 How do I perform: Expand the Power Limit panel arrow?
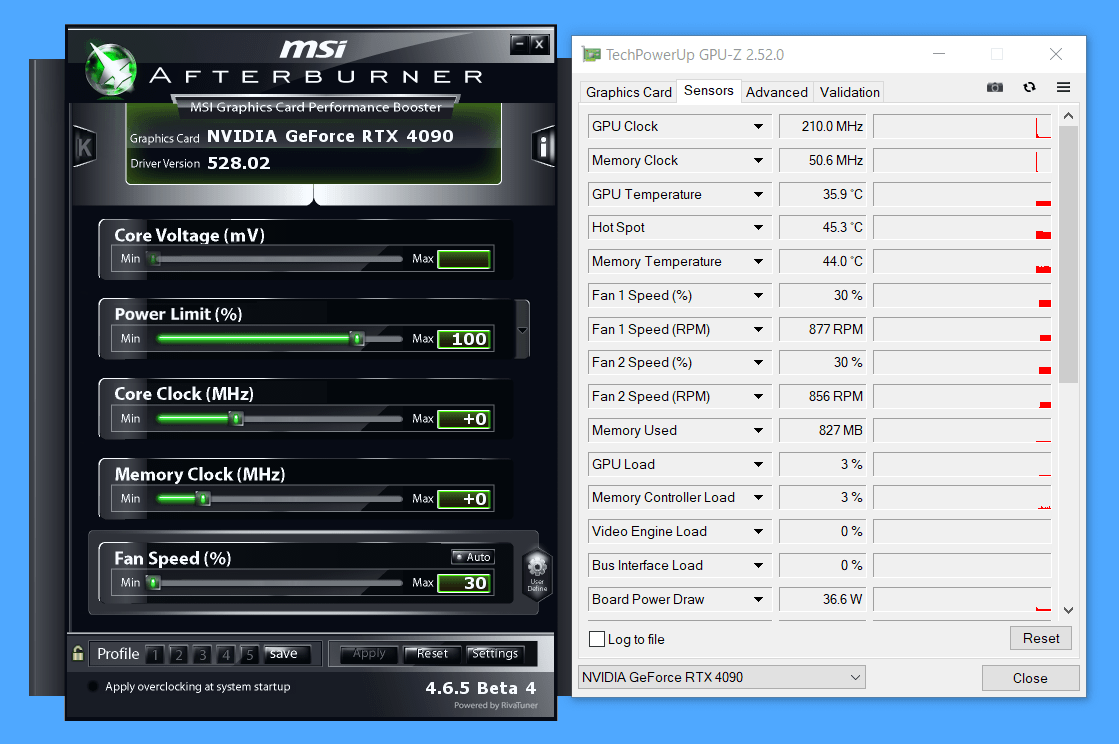pos(522,330)
